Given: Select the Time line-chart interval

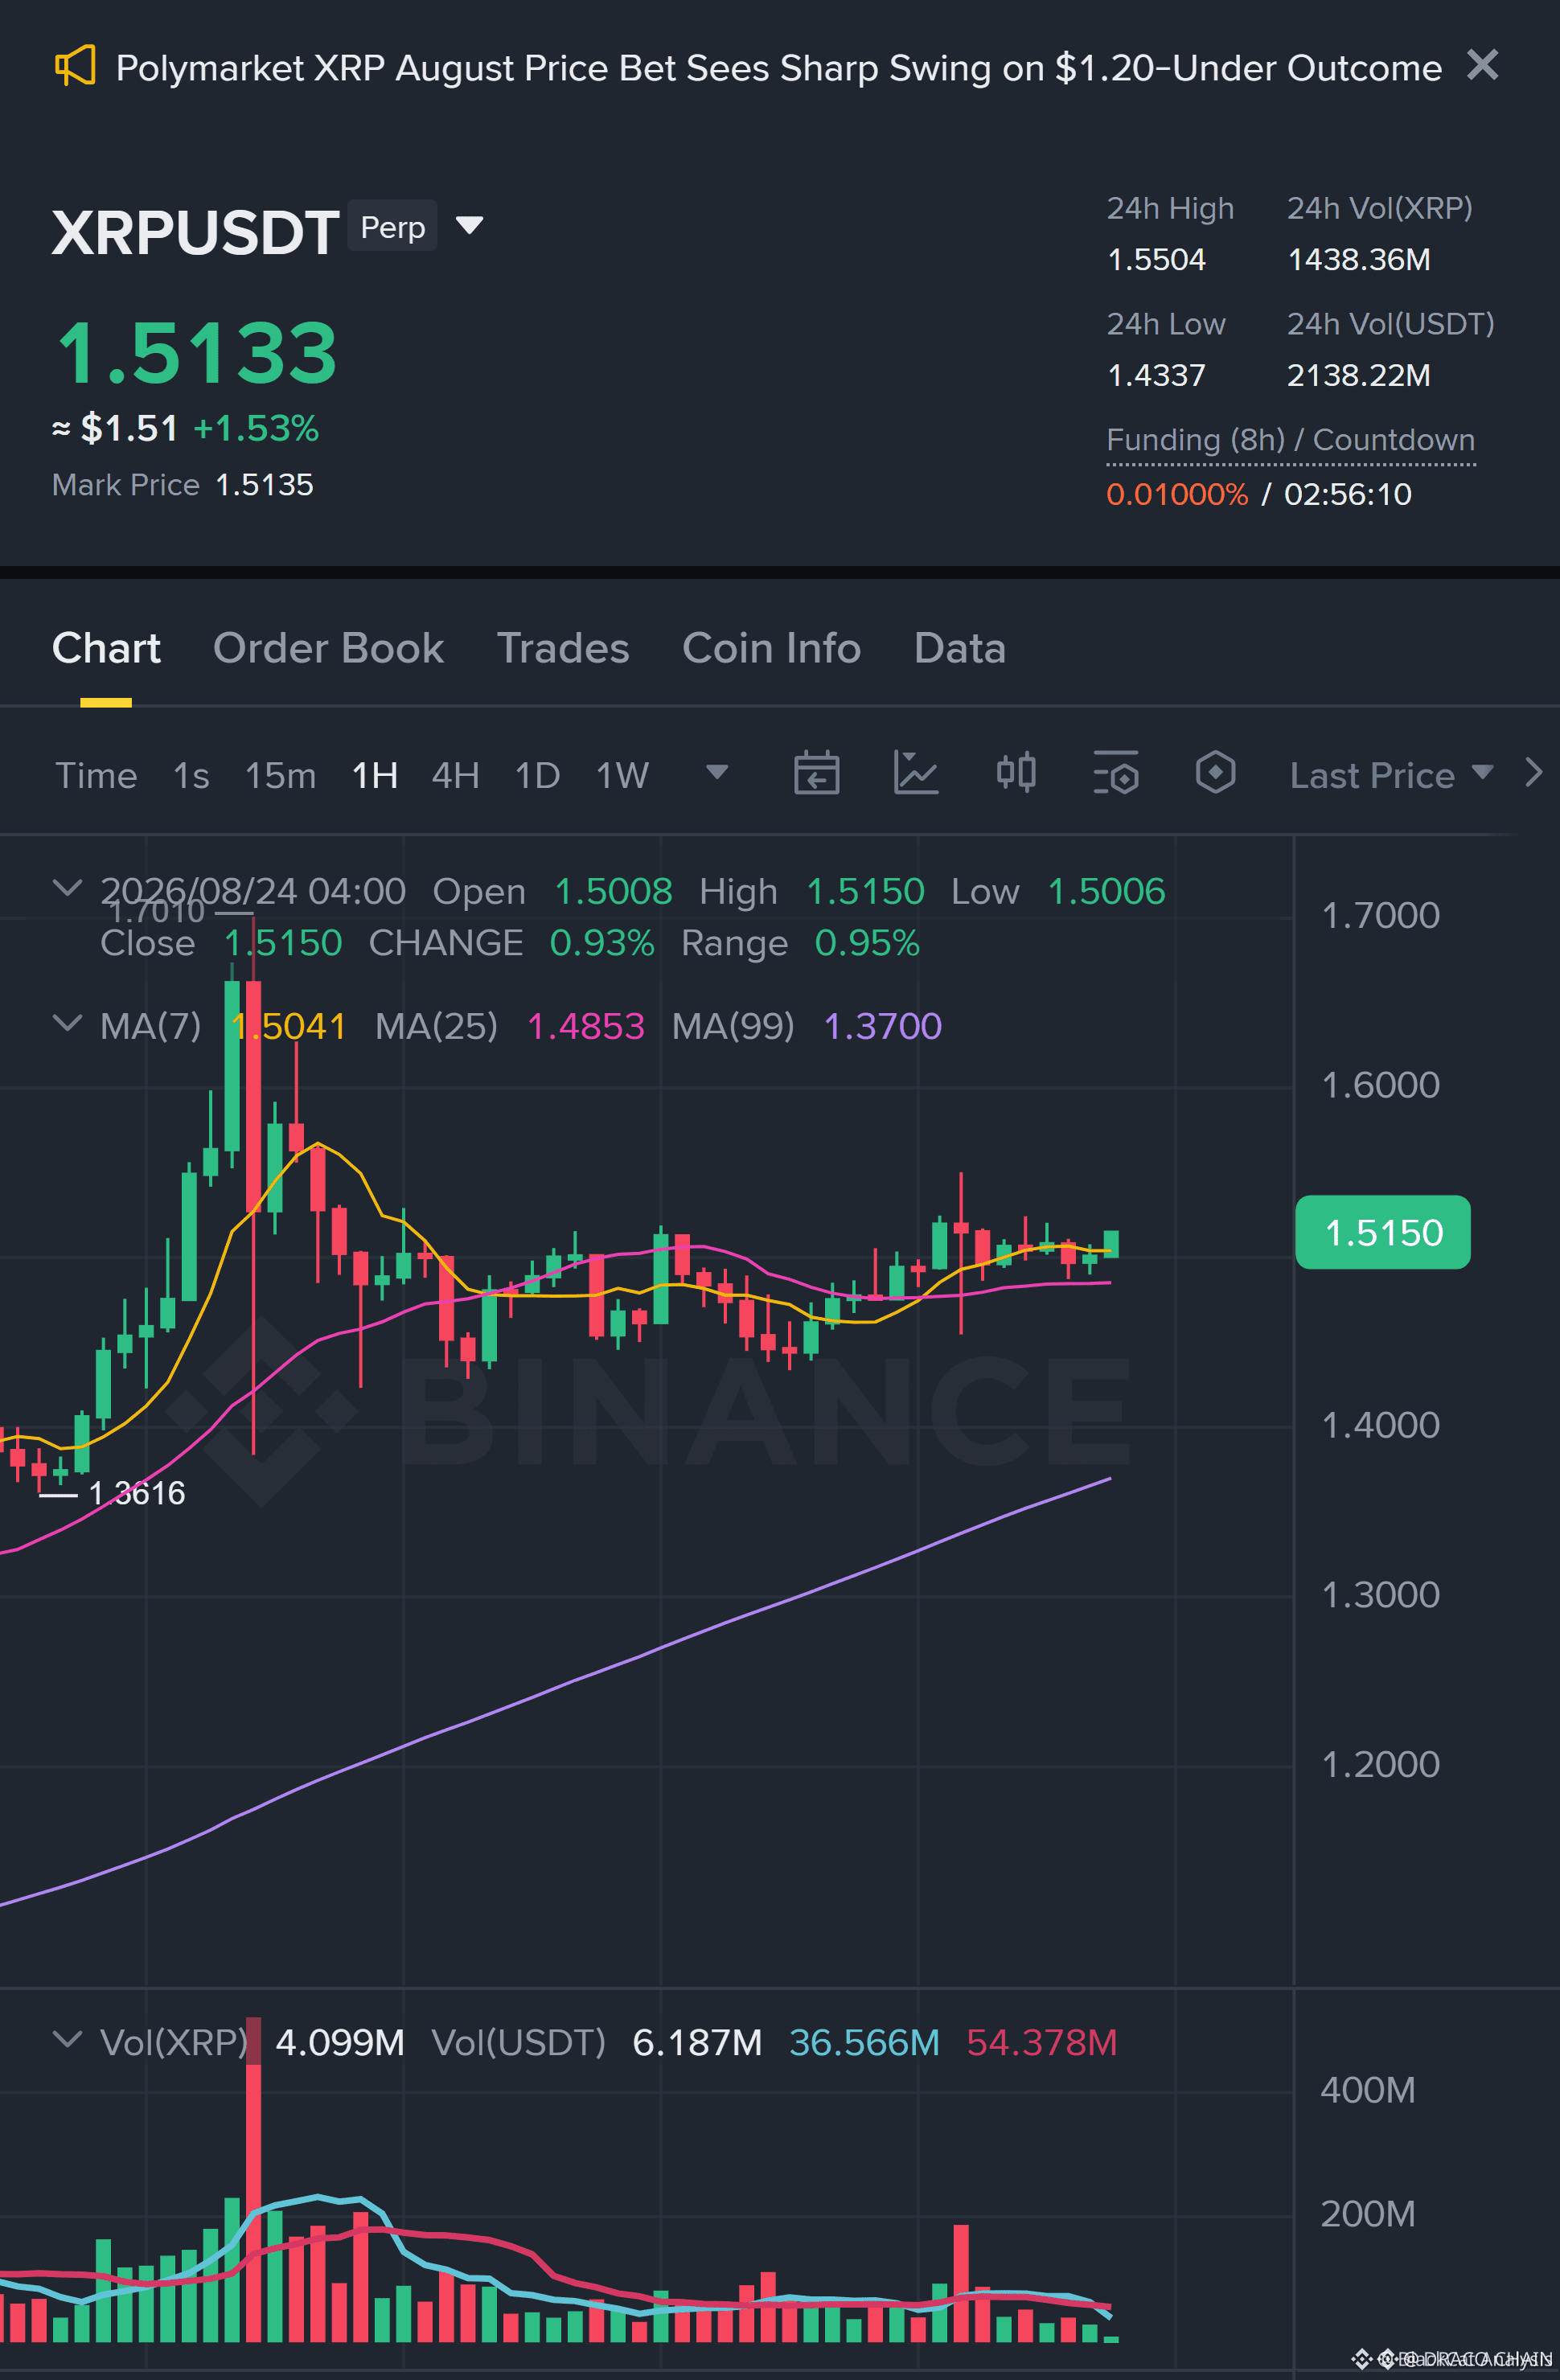Looking at the screenshot, I should pos(96,775).
